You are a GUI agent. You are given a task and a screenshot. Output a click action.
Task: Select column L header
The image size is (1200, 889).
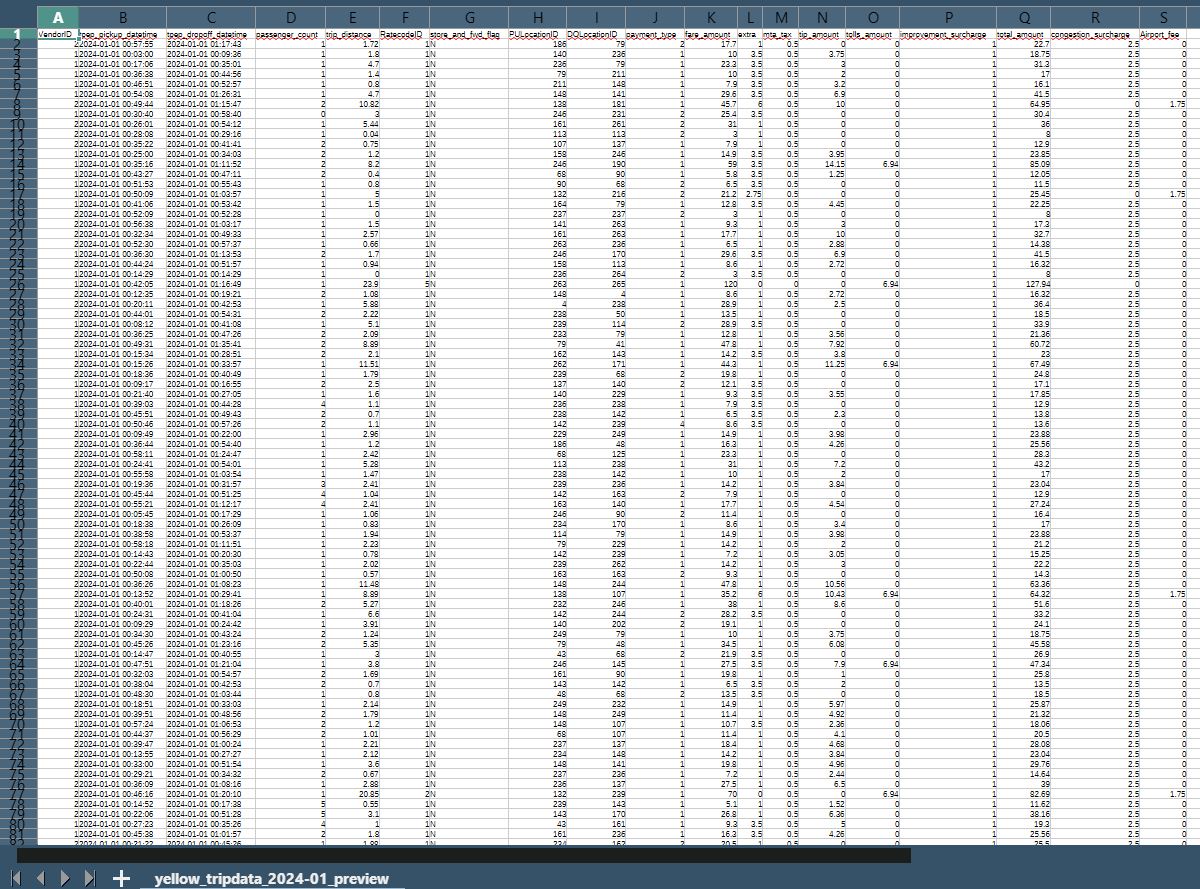coord(750,17)
